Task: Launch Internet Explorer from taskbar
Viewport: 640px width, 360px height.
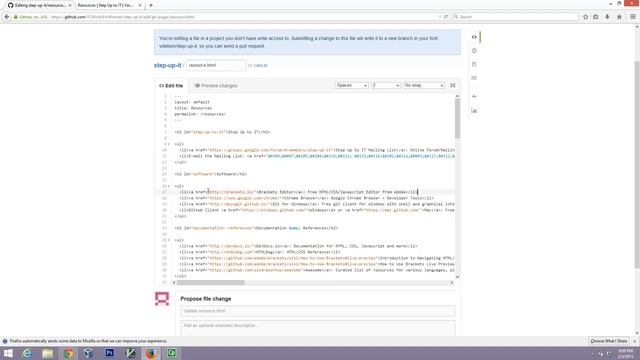Action: (27, 353)
